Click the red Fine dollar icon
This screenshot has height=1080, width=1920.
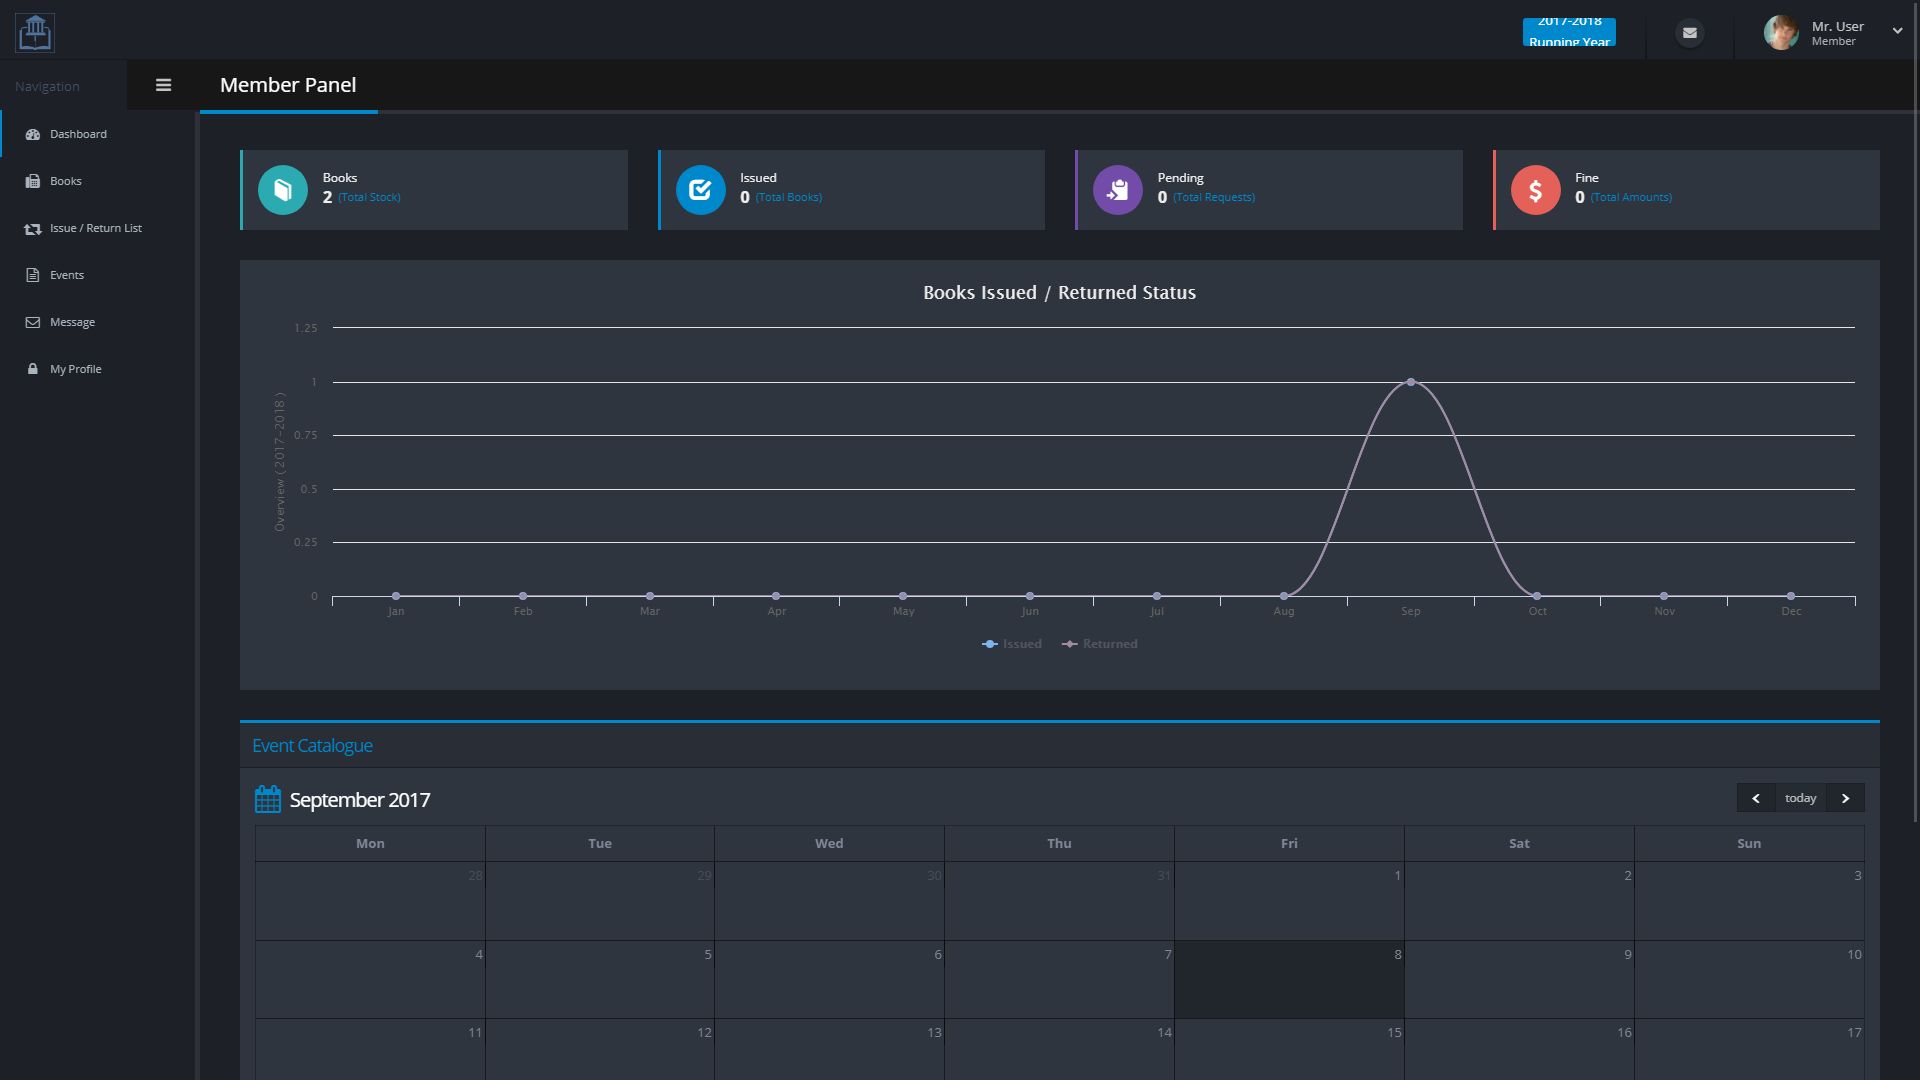1535,190
